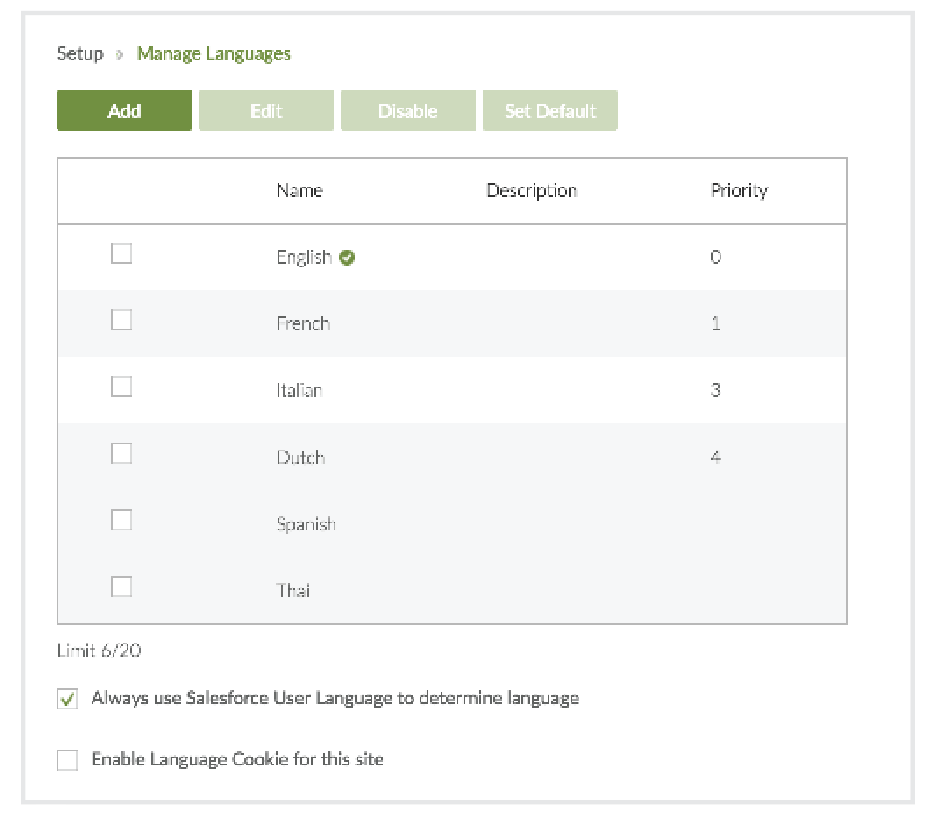Open the Setup breadcrumb link

pyautogui.click(x=80, y=54)
